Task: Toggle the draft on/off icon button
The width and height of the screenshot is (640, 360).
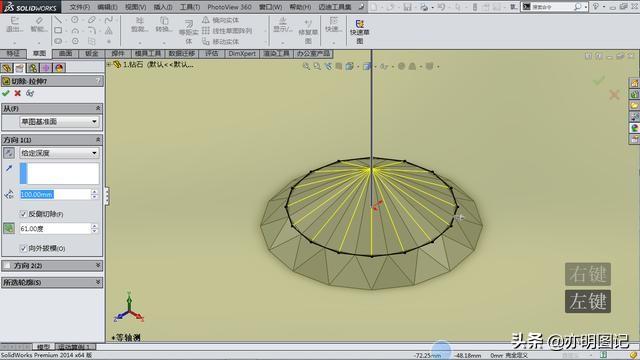Action: (9, 229)
